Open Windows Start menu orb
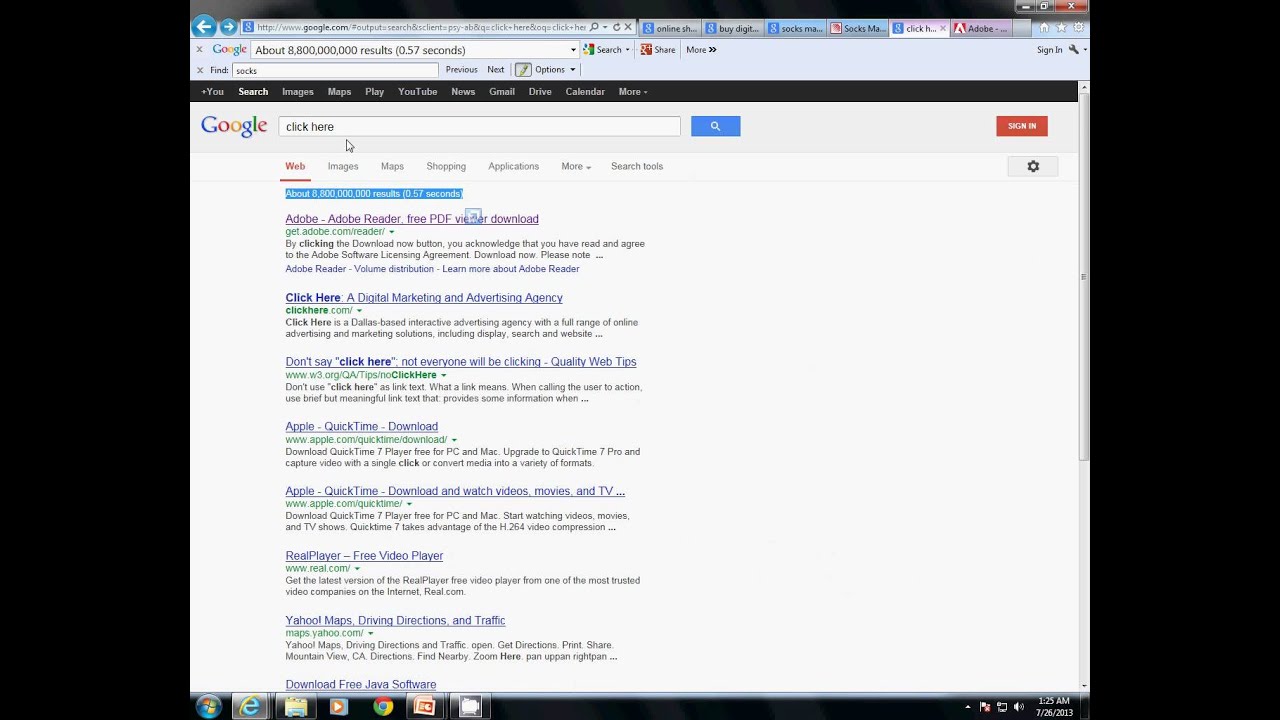Screen dimensions: 1280x720 (x=208, y=706)
